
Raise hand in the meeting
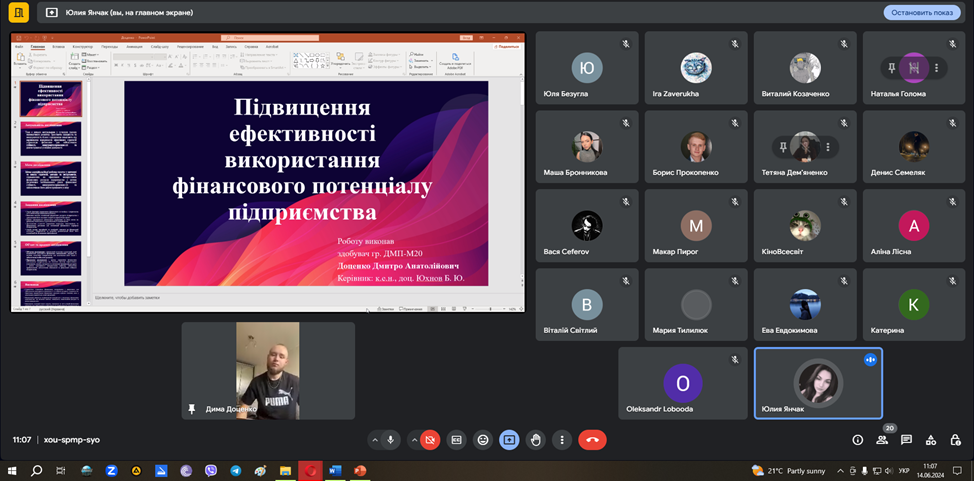[536, 440]
